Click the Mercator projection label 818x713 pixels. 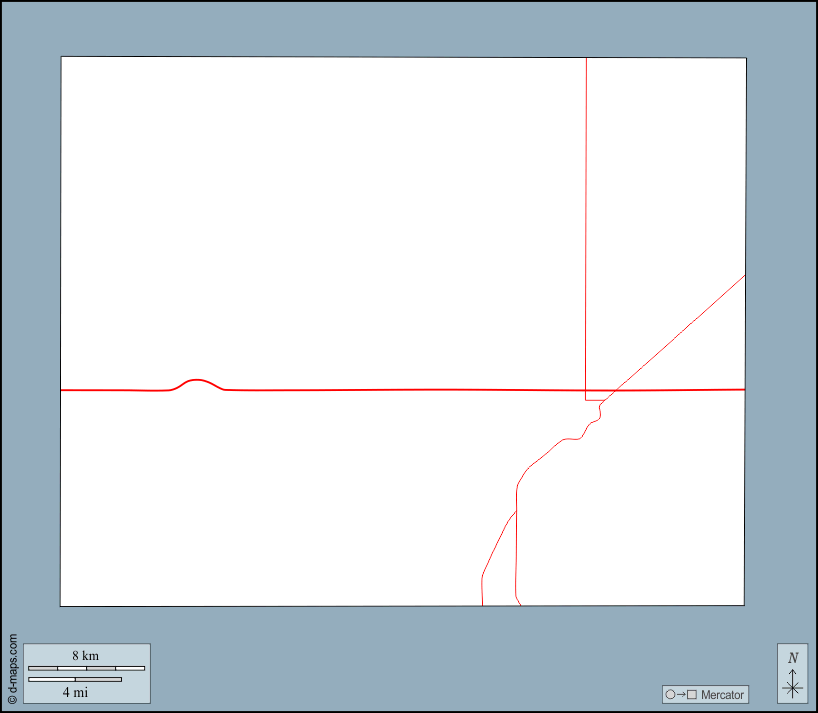722,694
